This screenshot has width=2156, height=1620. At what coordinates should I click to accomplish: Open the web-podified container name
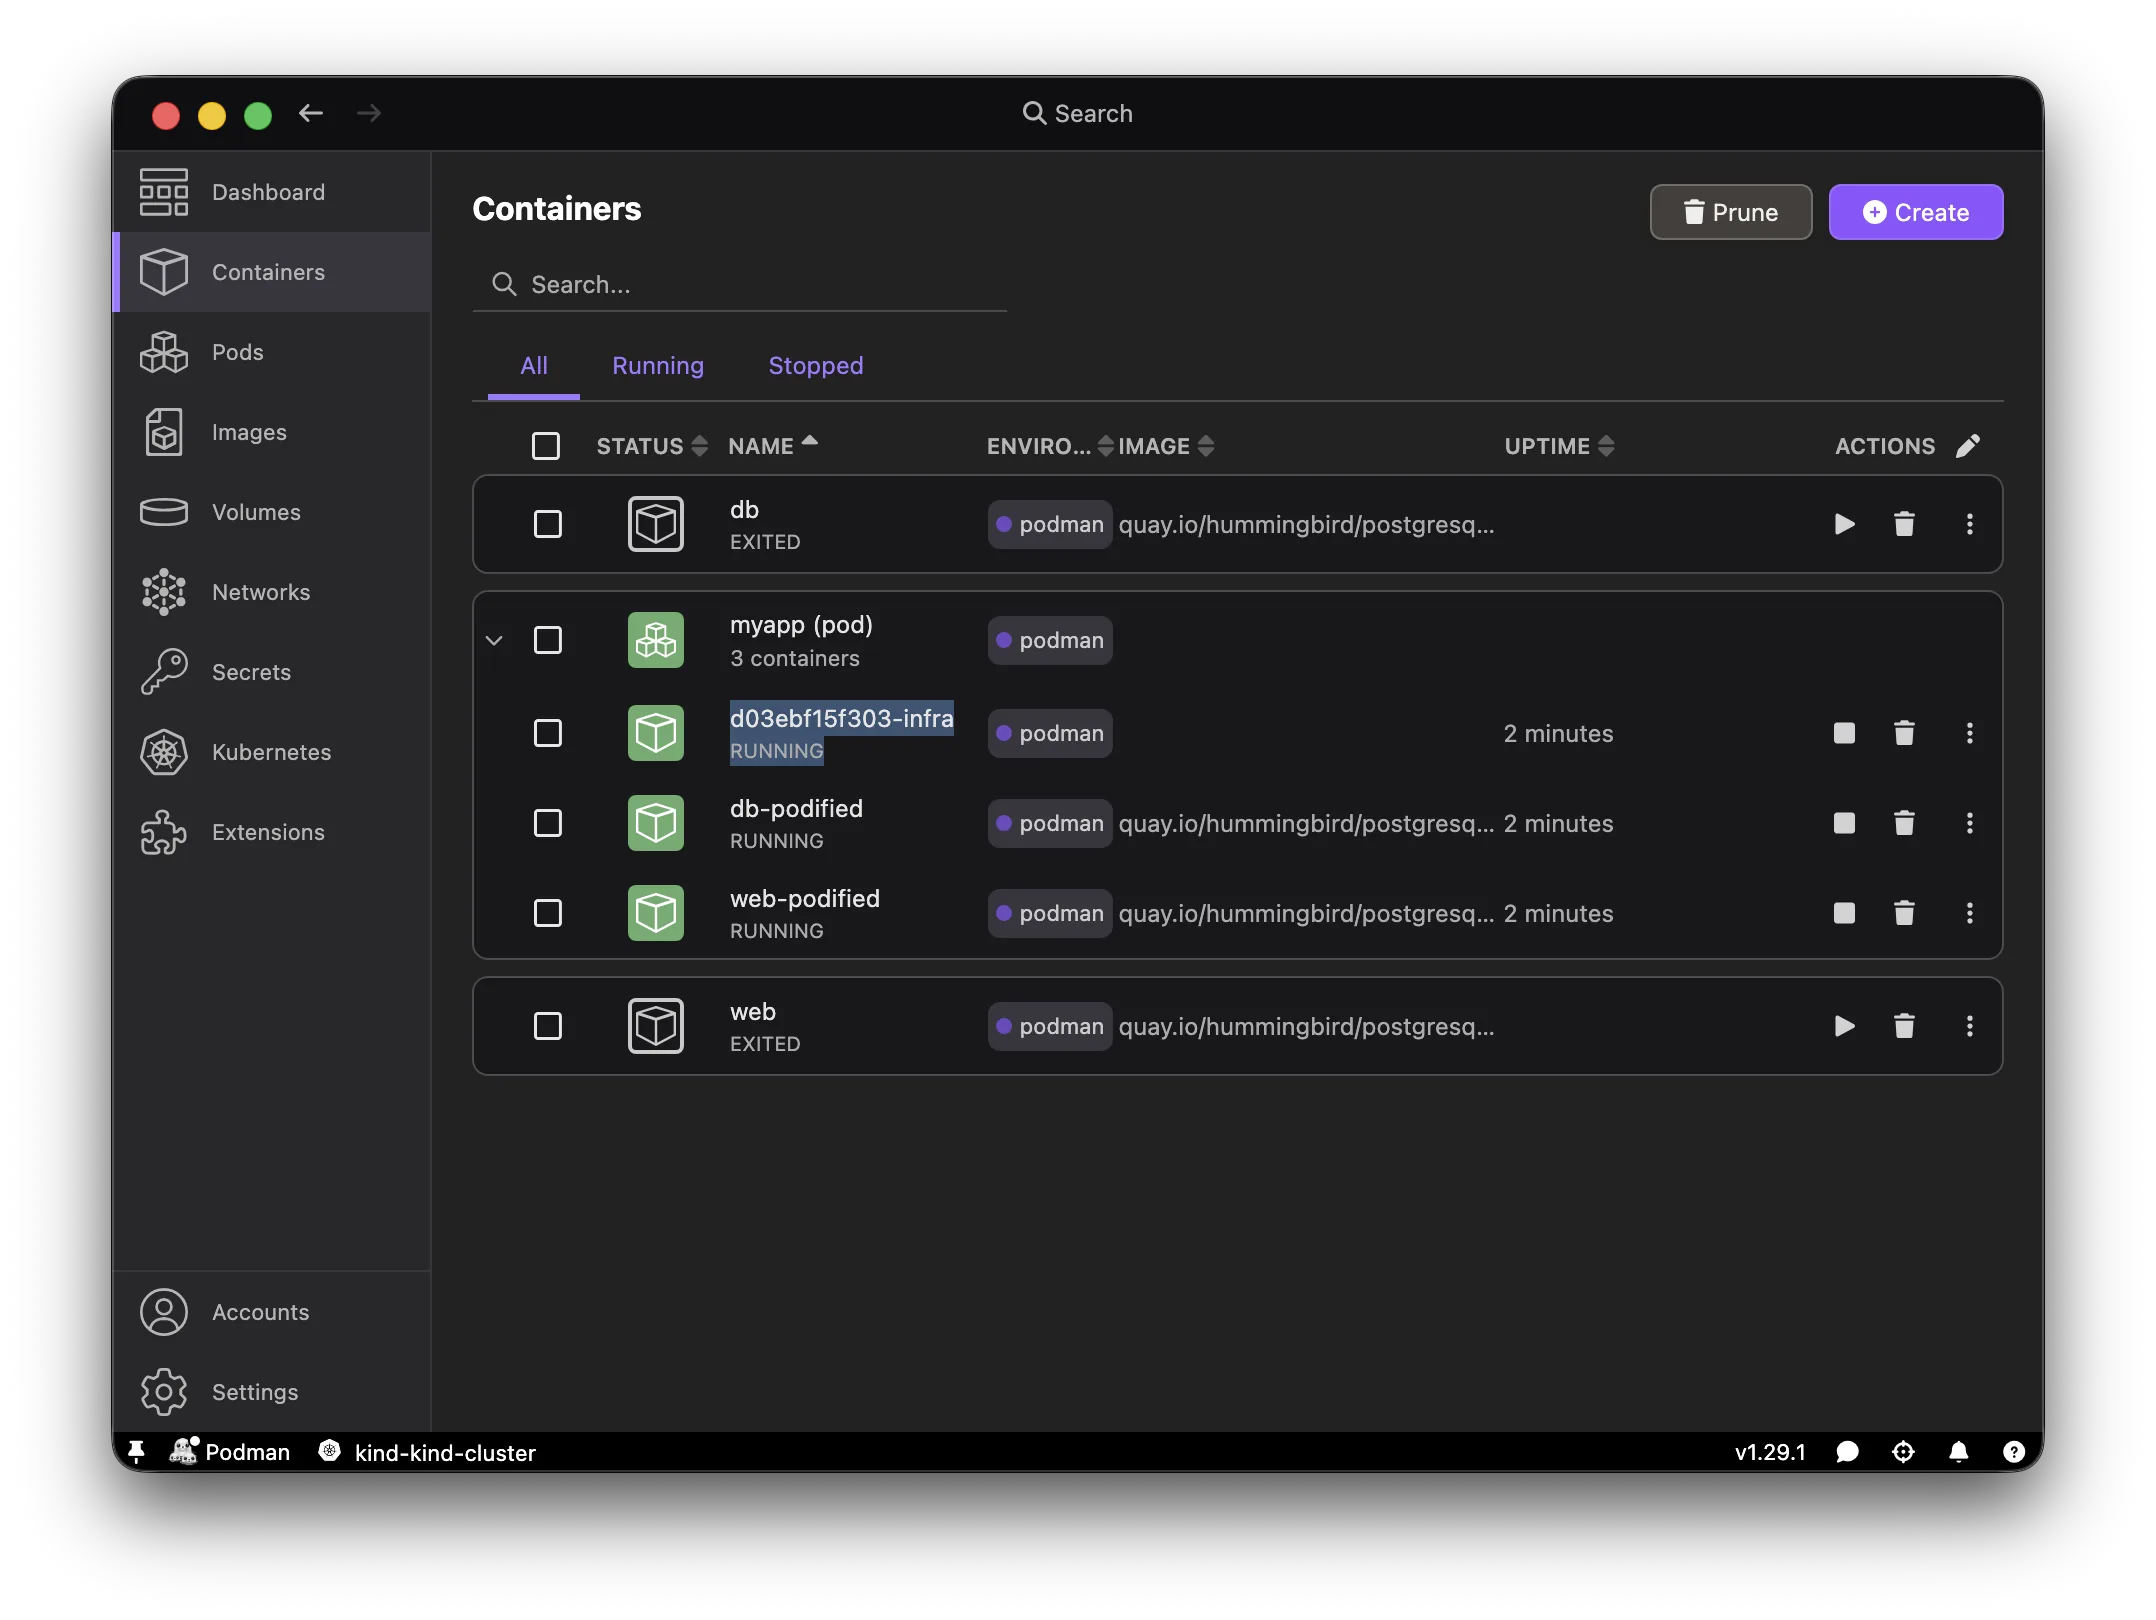(805, 899)
